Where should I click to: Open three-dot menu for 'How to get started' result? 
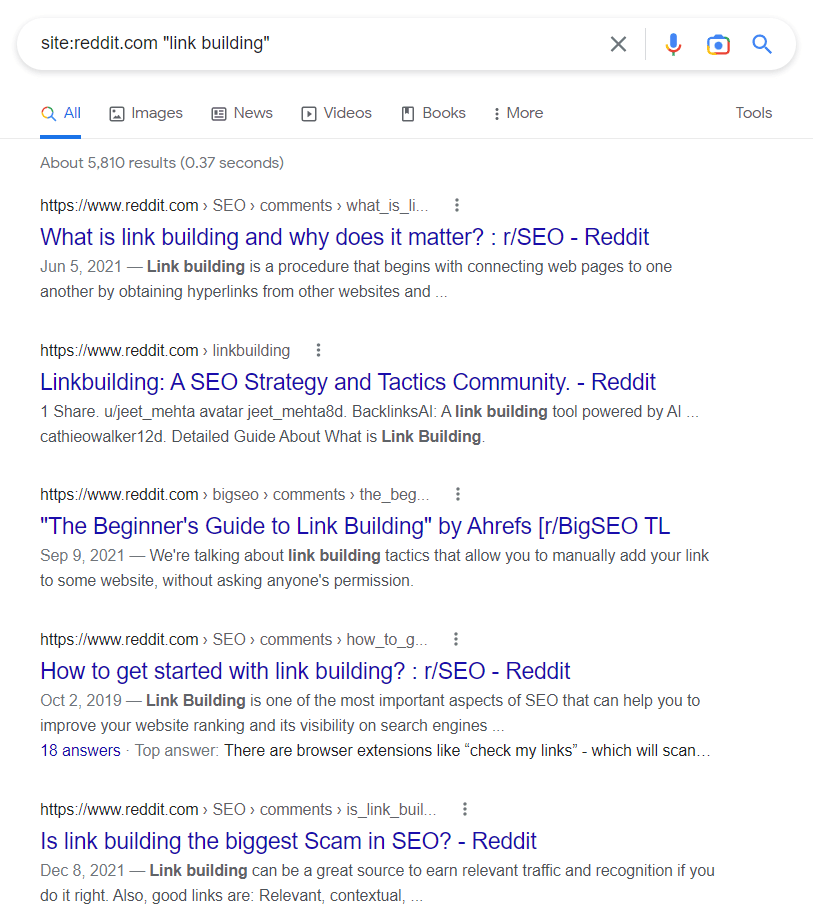[x=456, y=639]
